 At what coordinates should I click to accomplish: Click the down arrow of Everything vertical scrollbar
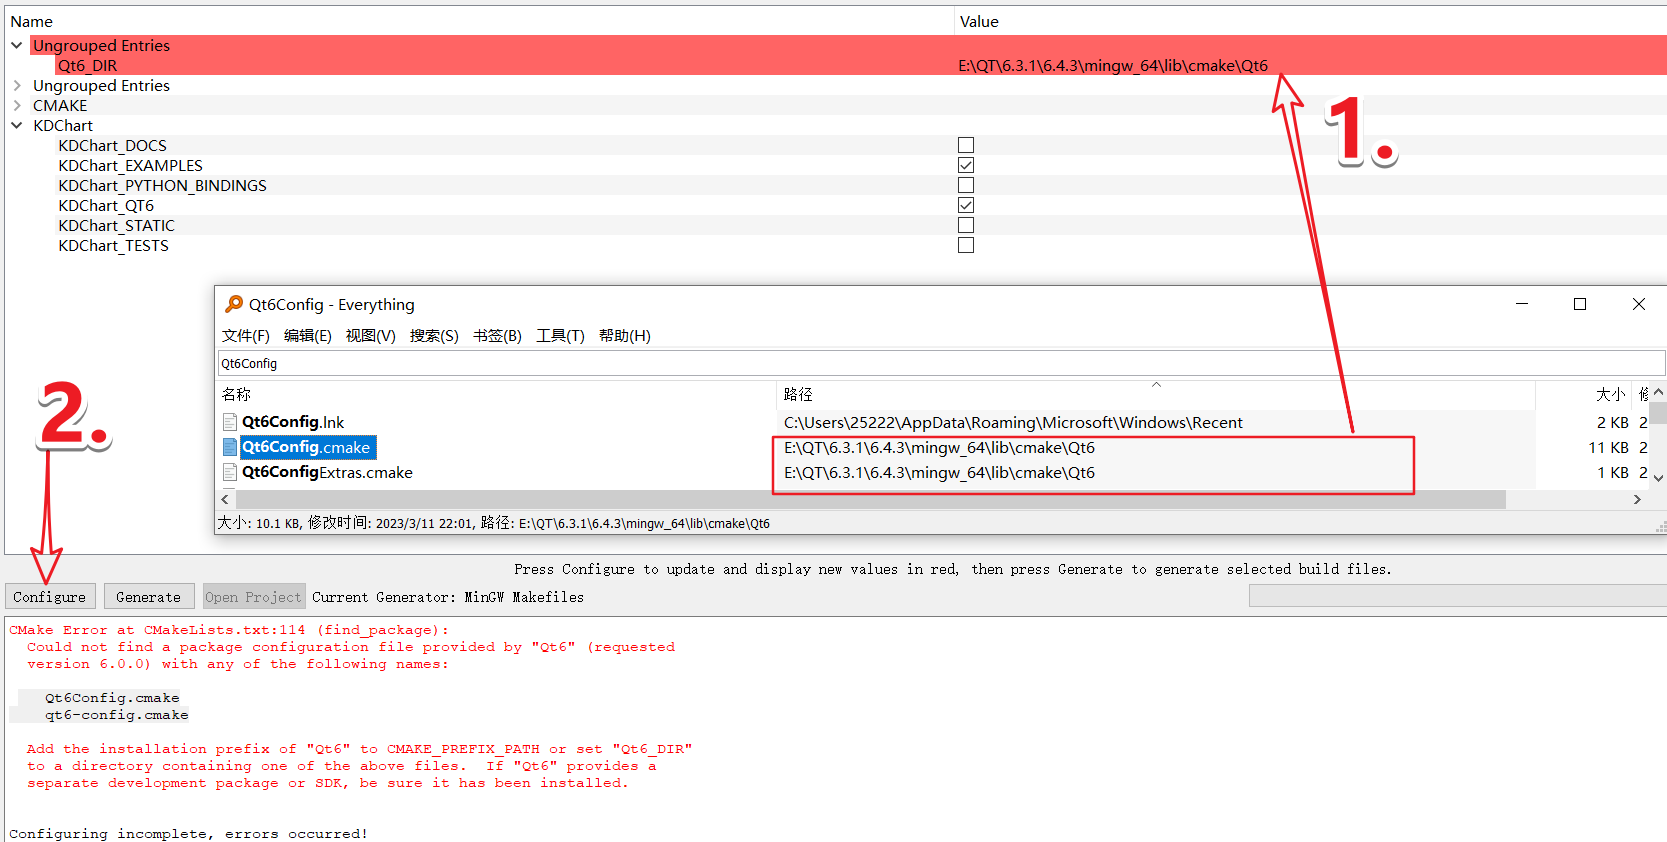point(1658,478)
